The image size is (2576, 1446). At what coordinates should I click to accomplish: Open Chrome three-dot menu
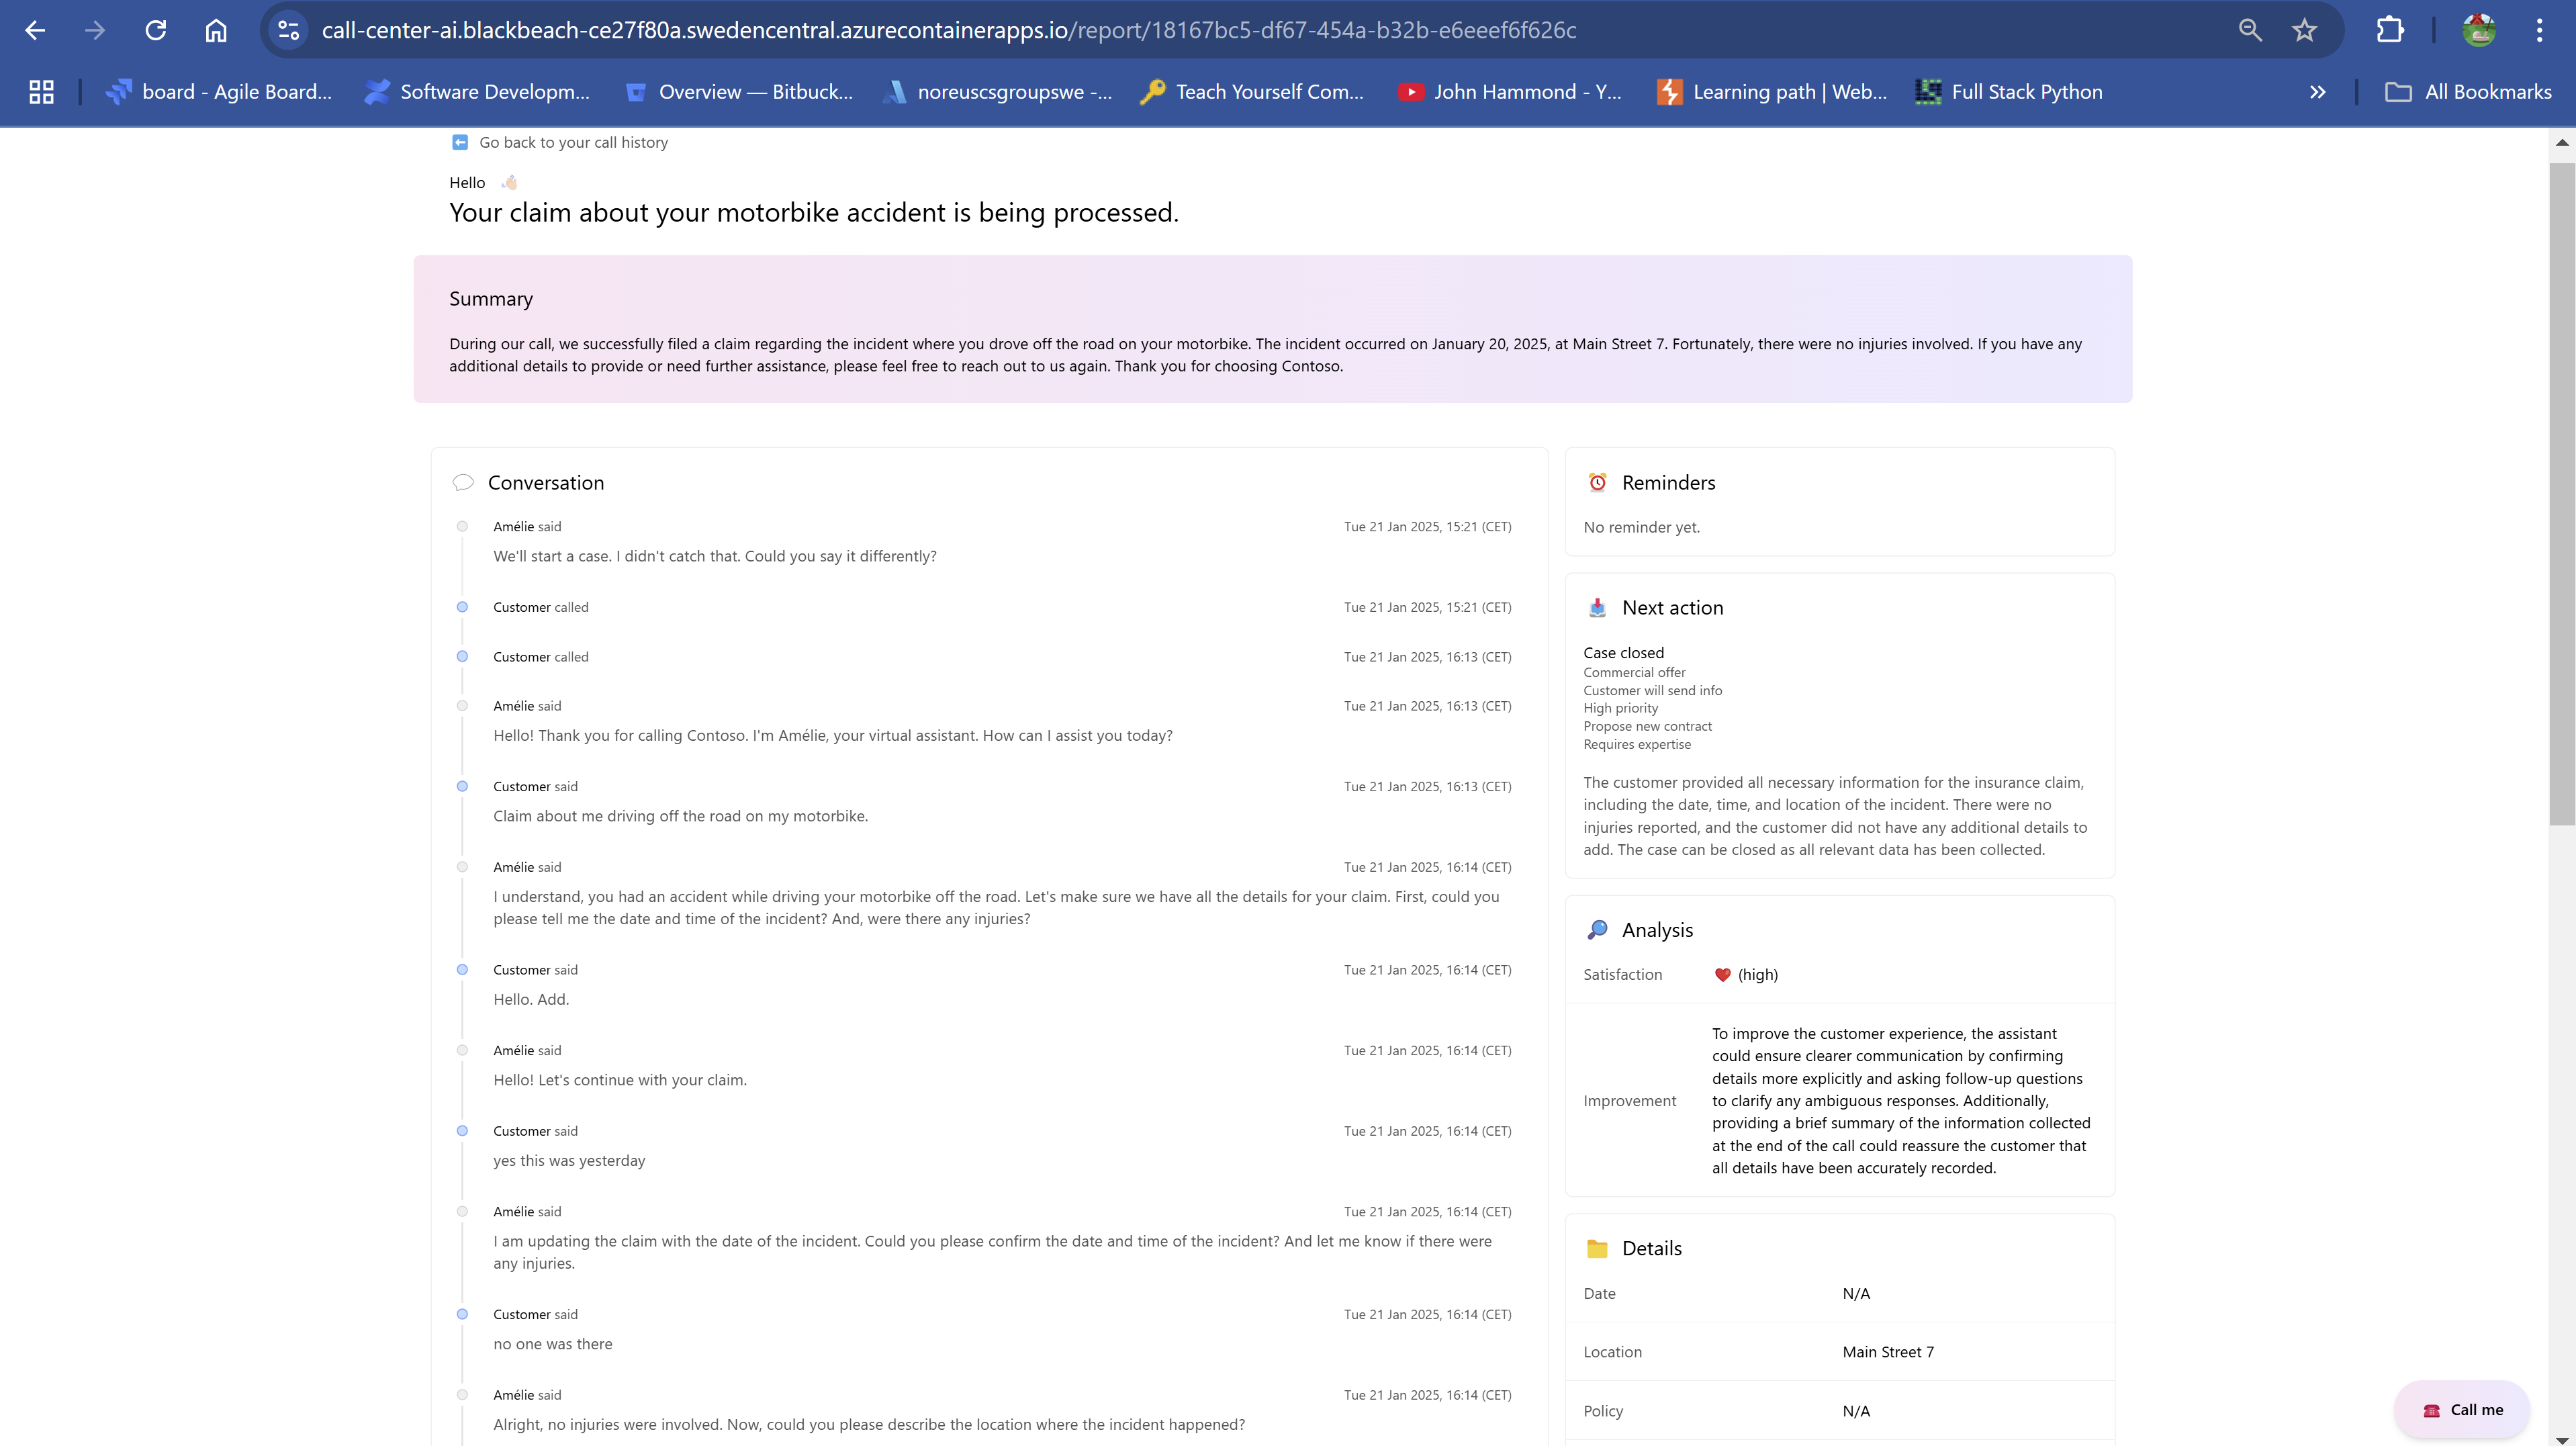(x=2539, y=30)
